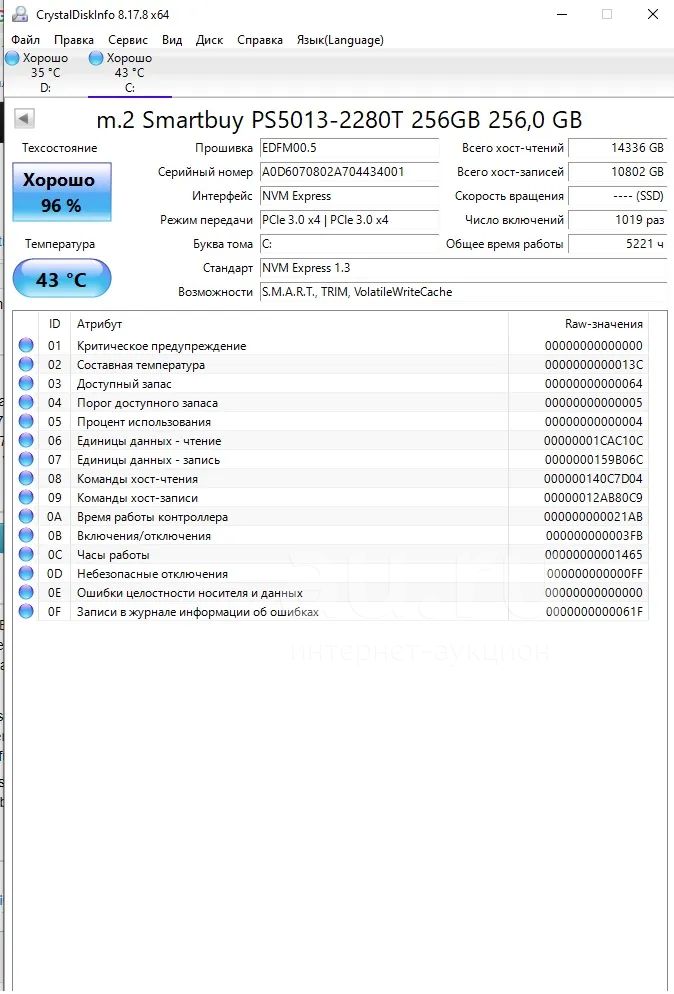Select raw value 00000012AB80C9
The image size is (674, 994).
coord(593,498)
